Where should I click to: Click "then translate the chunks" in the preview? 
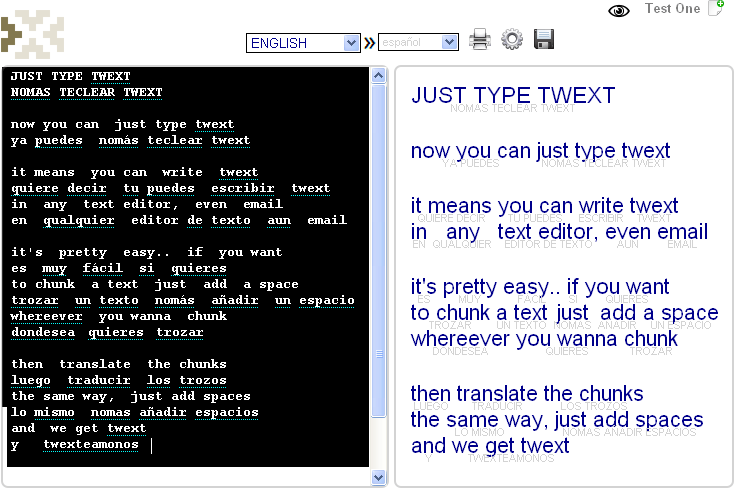(527, 393)
